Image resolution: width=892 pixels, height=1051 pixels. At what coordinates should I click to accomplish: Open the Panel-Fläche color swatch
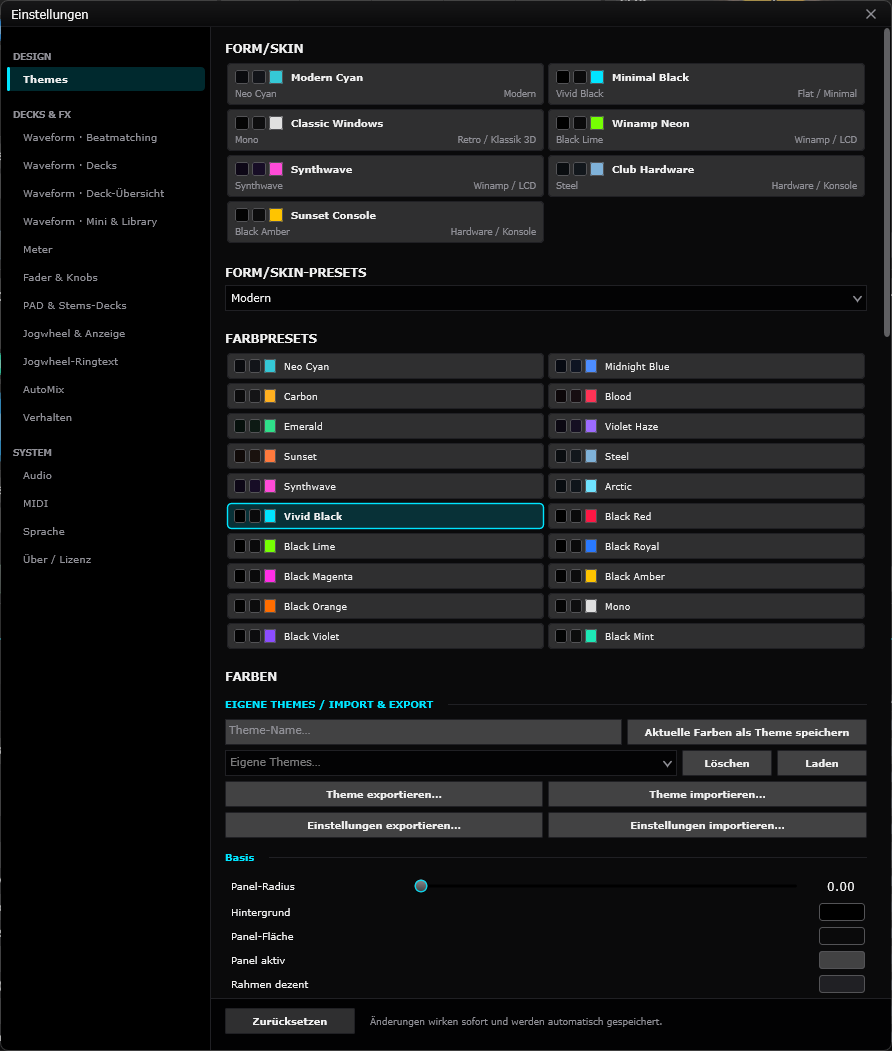click(842, 936)
